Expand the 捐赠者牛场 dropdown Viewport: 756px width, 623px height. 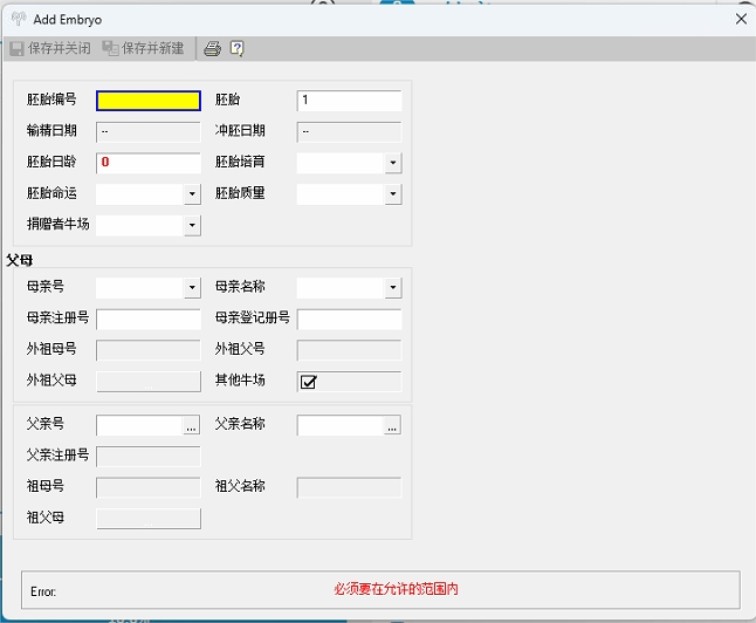point(192,225)
